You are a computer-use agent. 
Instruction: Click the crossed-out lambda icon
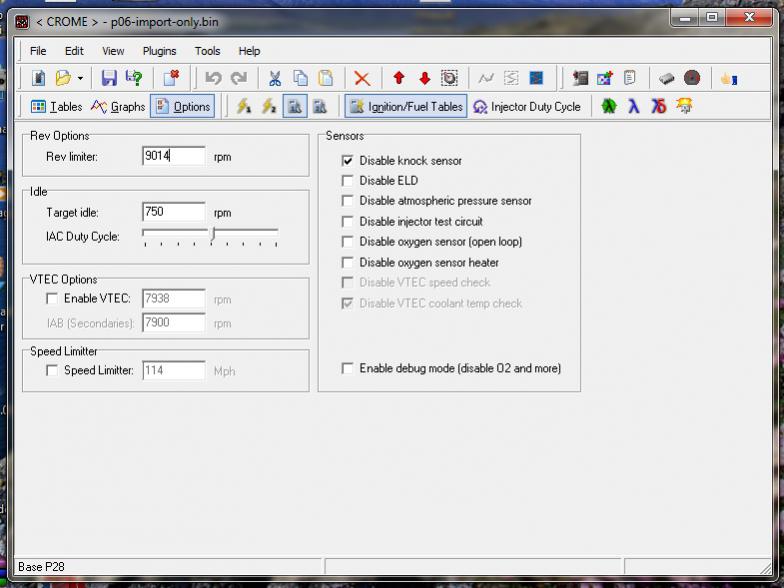coord(658,106)
